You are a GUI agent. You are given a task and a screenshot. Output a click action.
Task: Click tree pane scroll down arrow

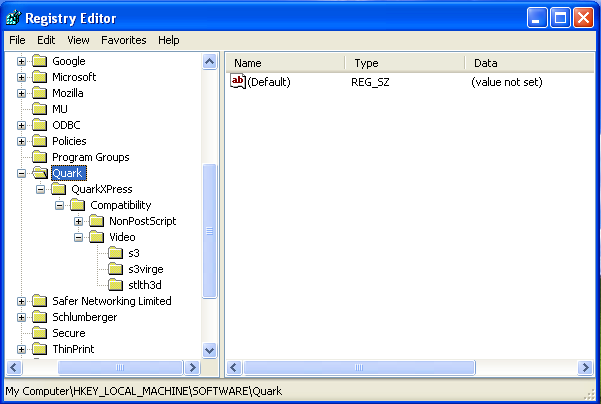point(210,350)
